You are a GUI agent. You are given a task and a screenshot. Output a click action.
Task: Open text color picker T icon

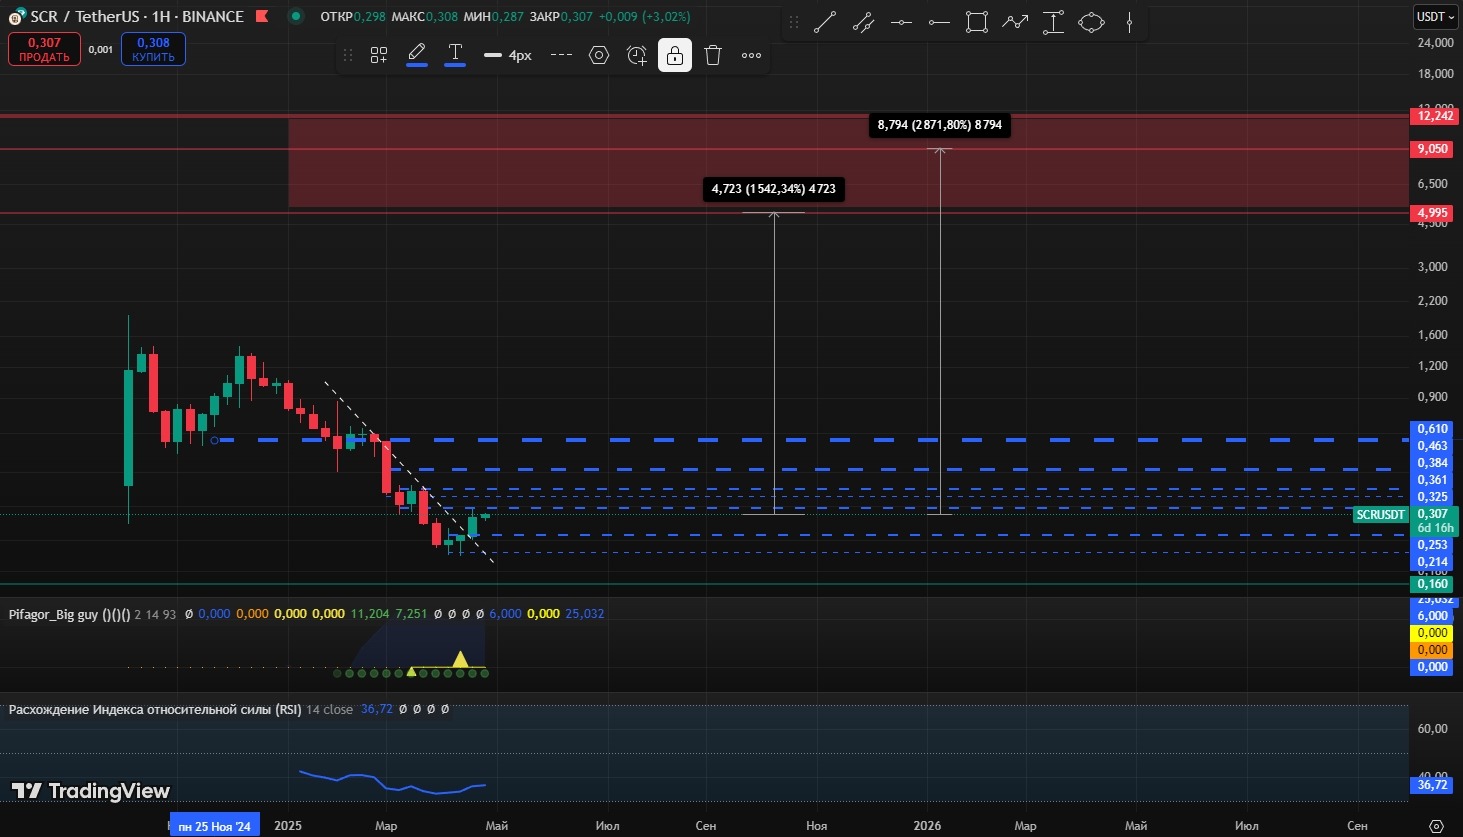click(x=455, y=54)
